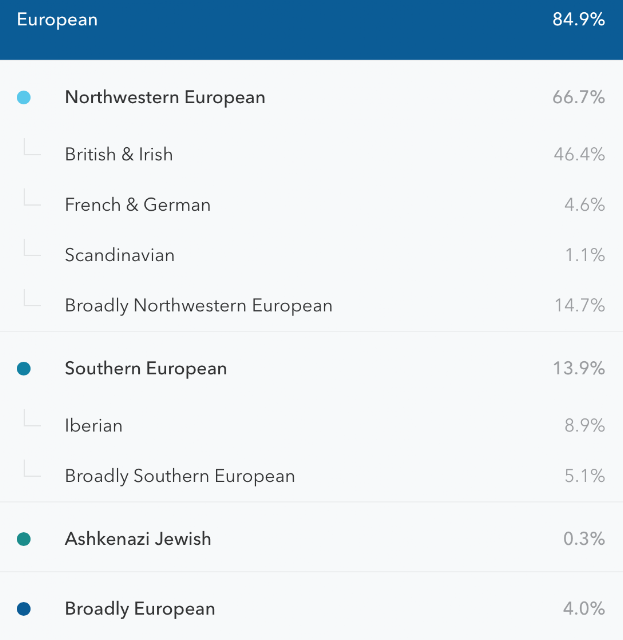Click the dark blue Broadly European dot
Image resolution: width=623 pixels, height=640 pixels.
point(24,609)
